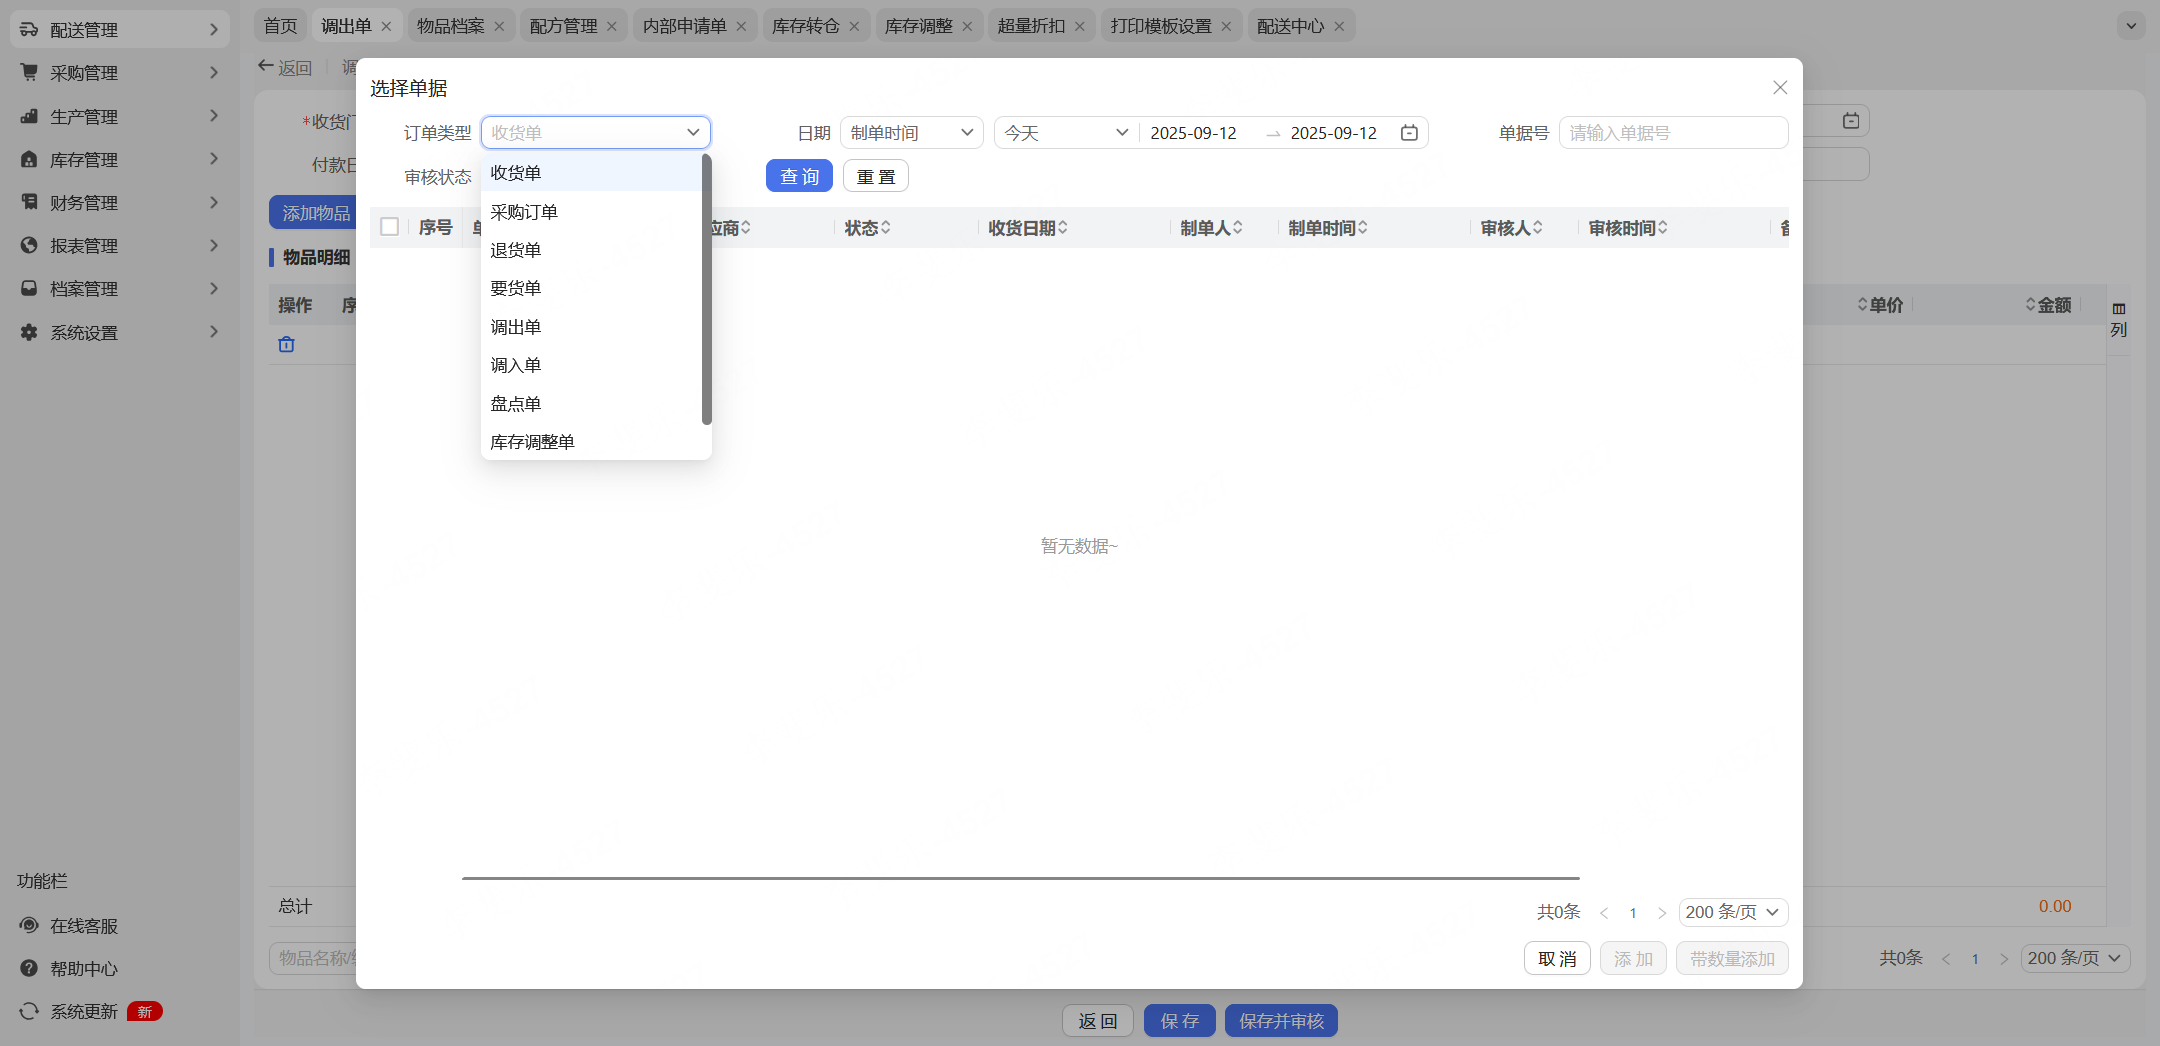The height and width of the screenshot is (1046, 2160).
Task: Select 采购订单 option
Action: 592,212
